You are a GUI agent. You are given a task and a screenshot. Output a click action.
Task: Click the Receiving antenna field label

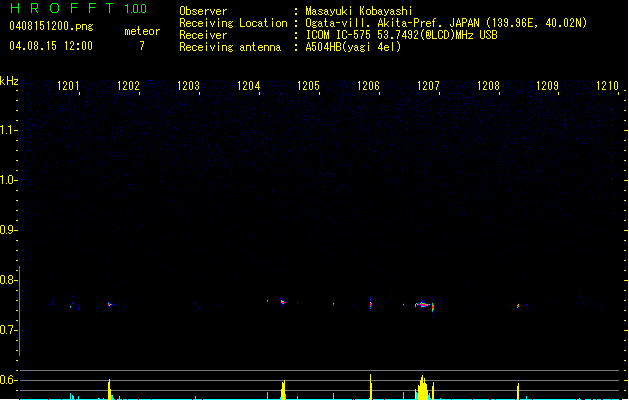click(230, 47)
